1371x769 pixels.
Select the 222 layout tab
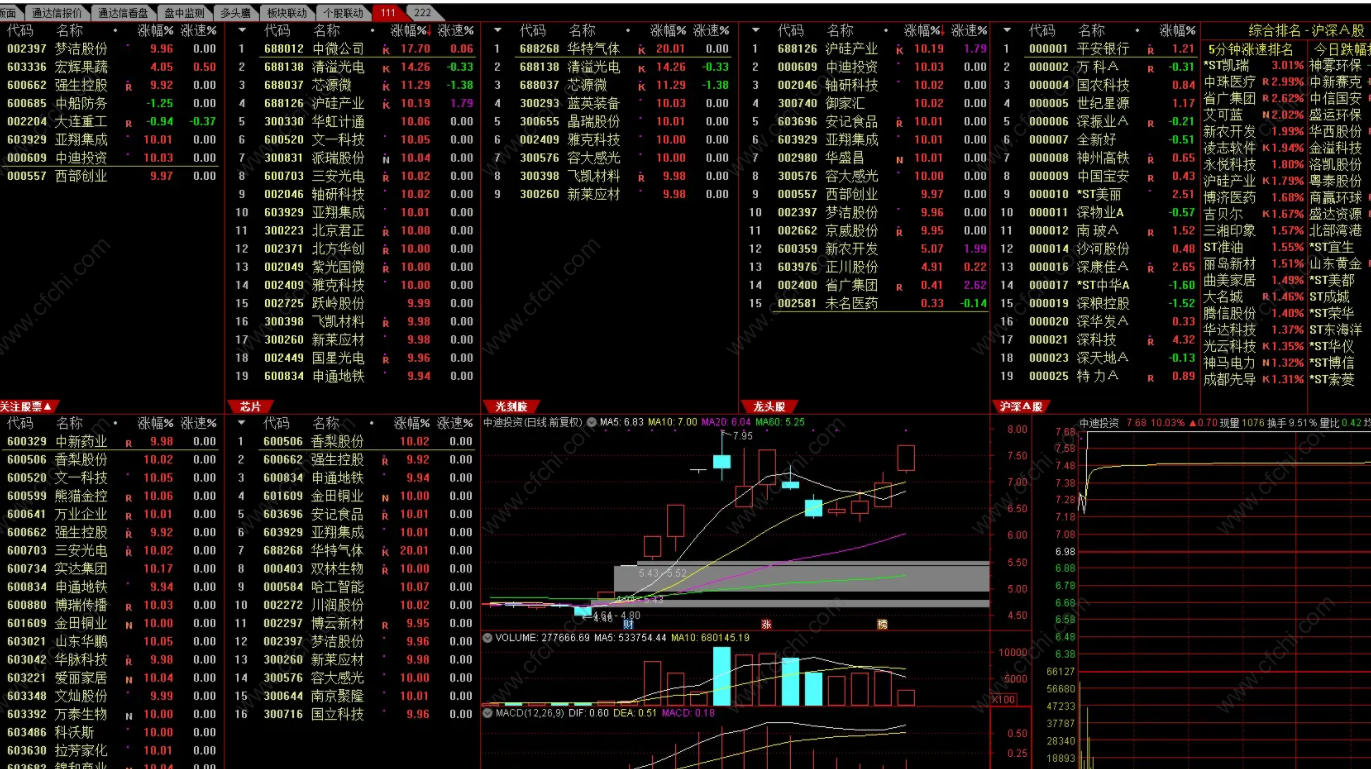coord(422,13)
